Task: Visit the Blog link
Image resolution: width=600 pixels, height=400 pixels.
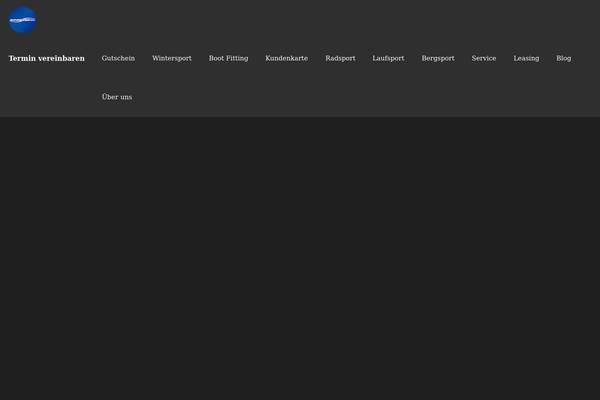Action: [564, 59]
